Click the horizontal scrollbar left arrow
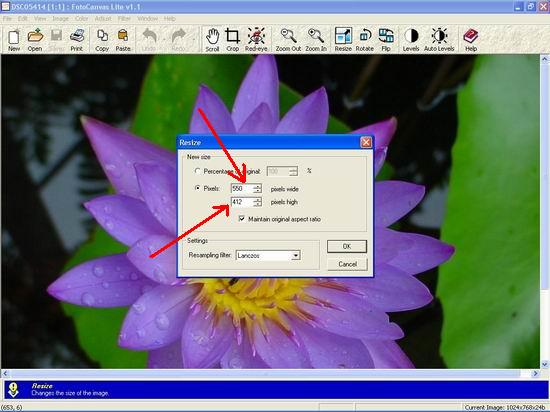 tap(5, 373)
